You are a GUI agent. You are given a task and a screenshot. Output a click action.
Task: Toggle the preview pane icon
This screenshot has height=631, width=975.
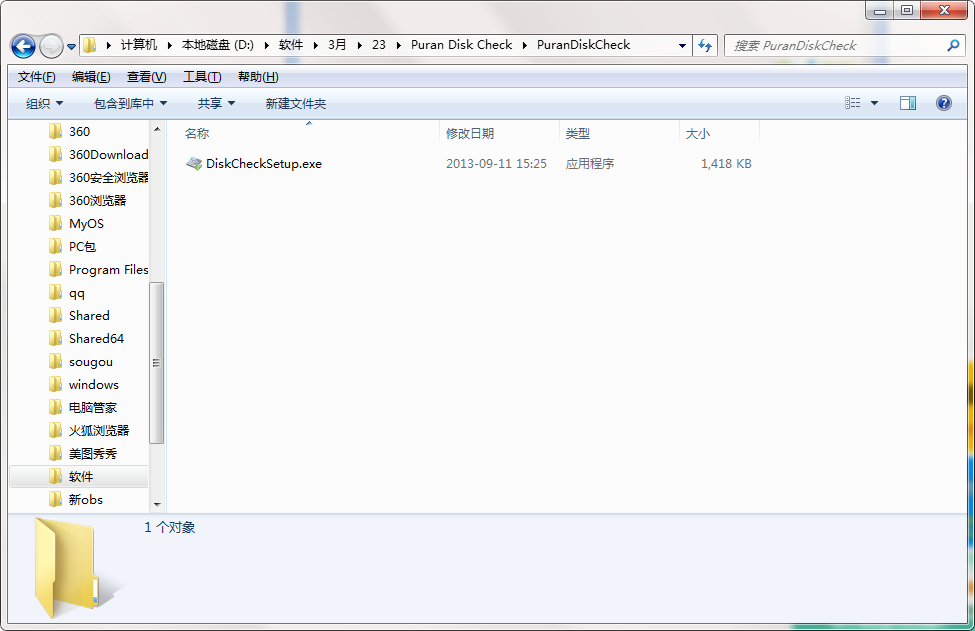908,103
